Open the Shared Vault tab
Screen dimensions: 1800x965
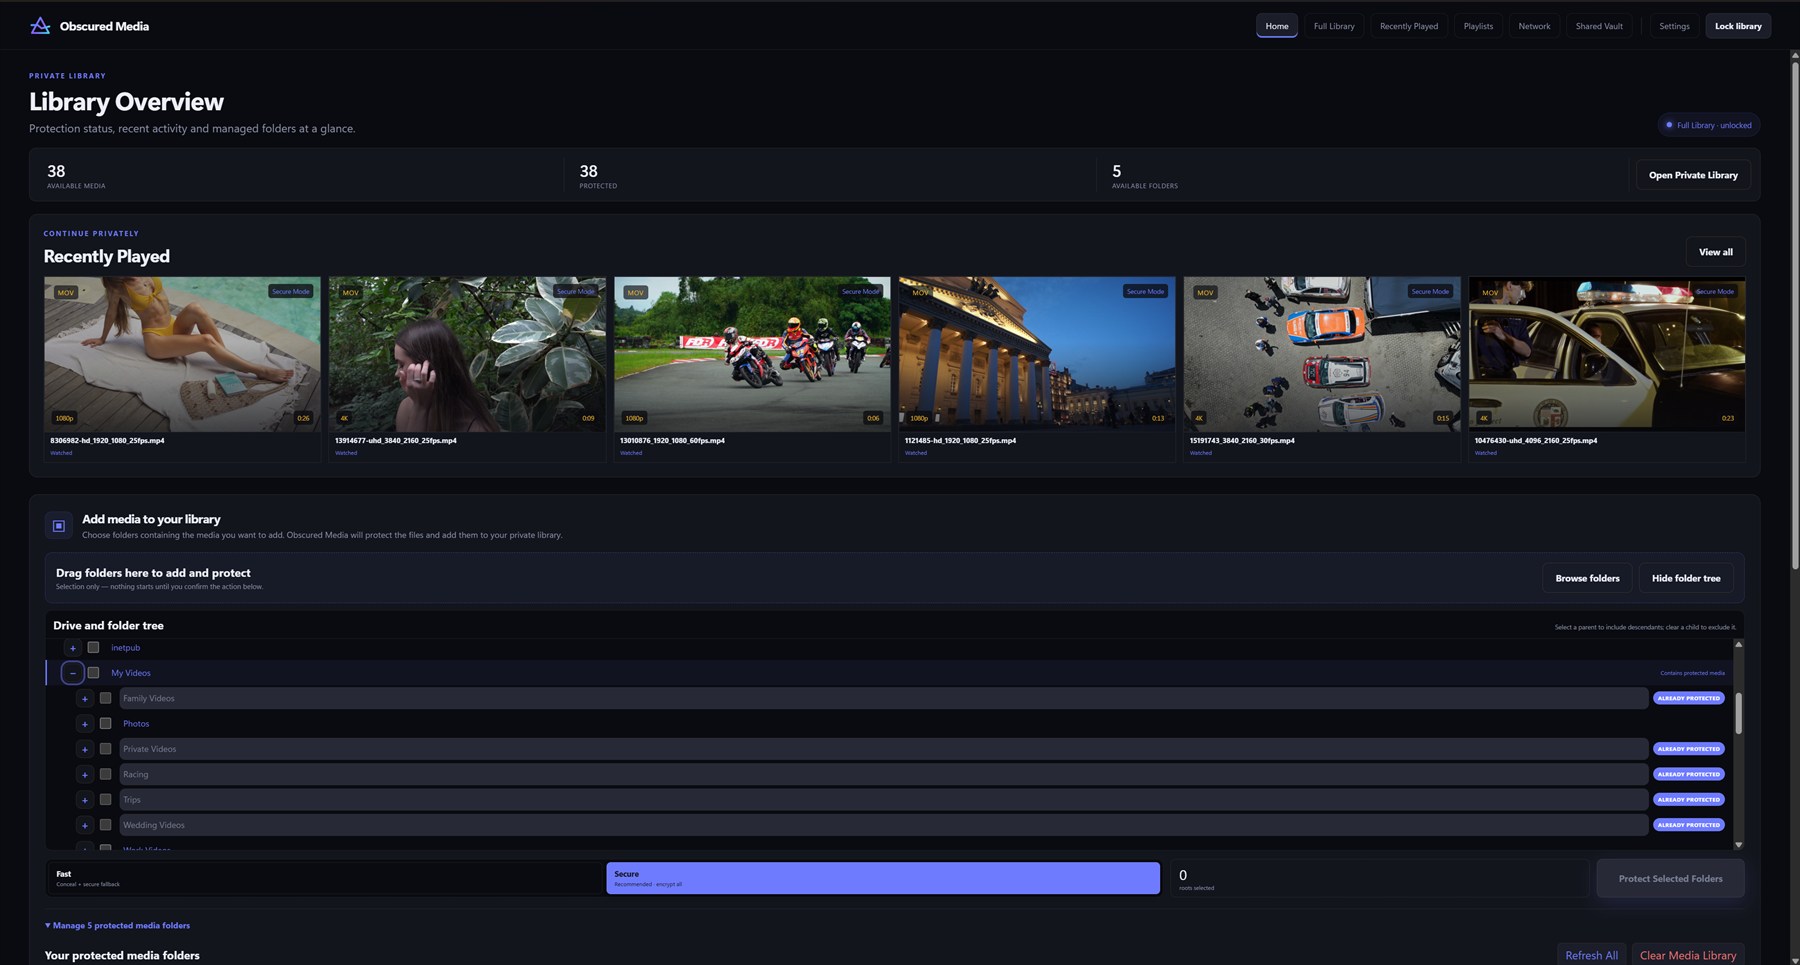click(1599, 26)
